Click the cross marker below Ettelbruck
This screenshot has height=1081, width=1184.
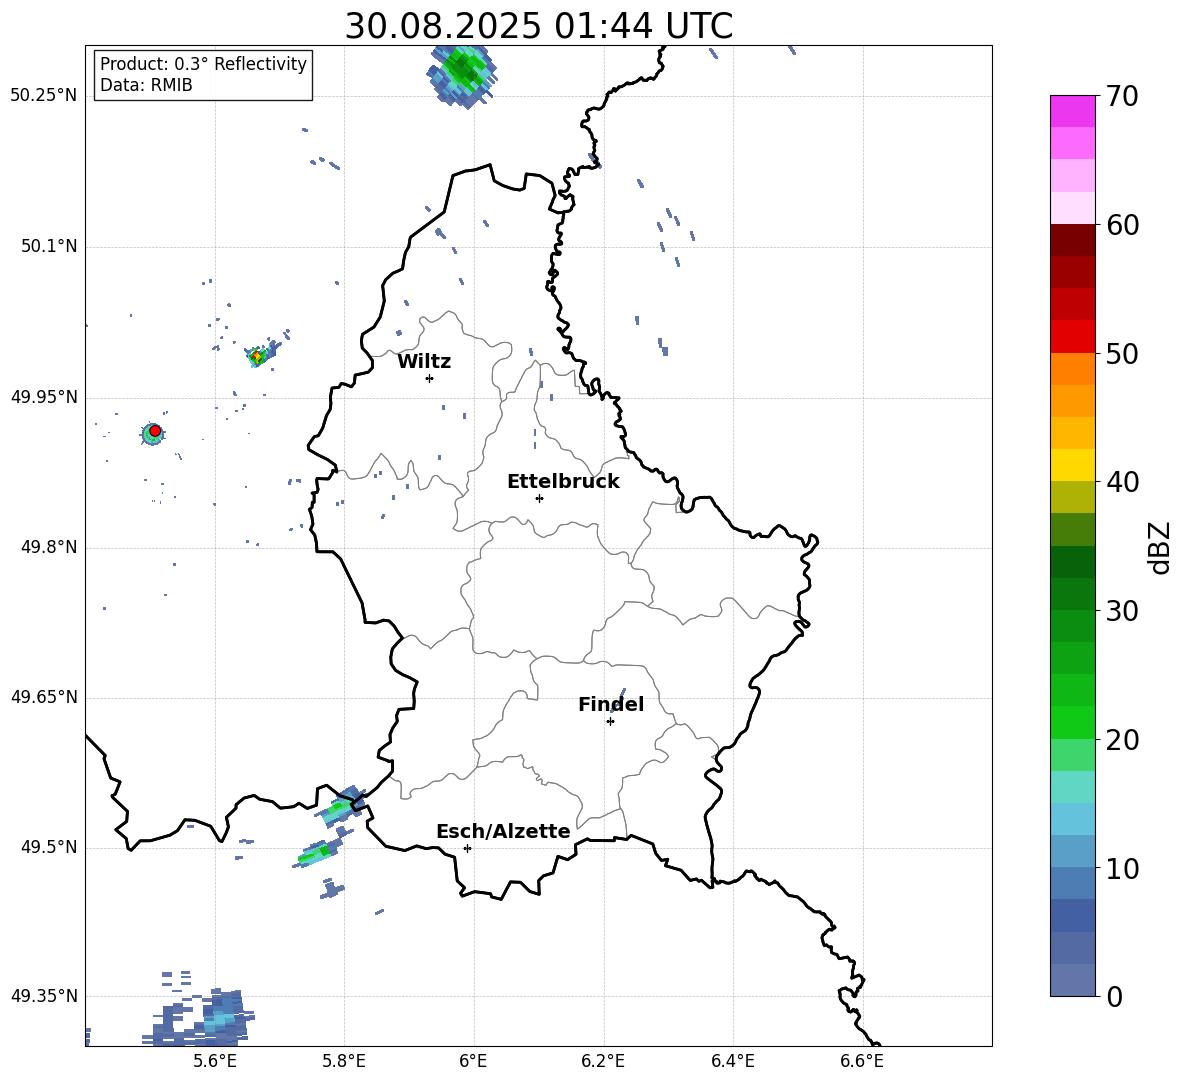pyautogui.click(x=539, y=498)
